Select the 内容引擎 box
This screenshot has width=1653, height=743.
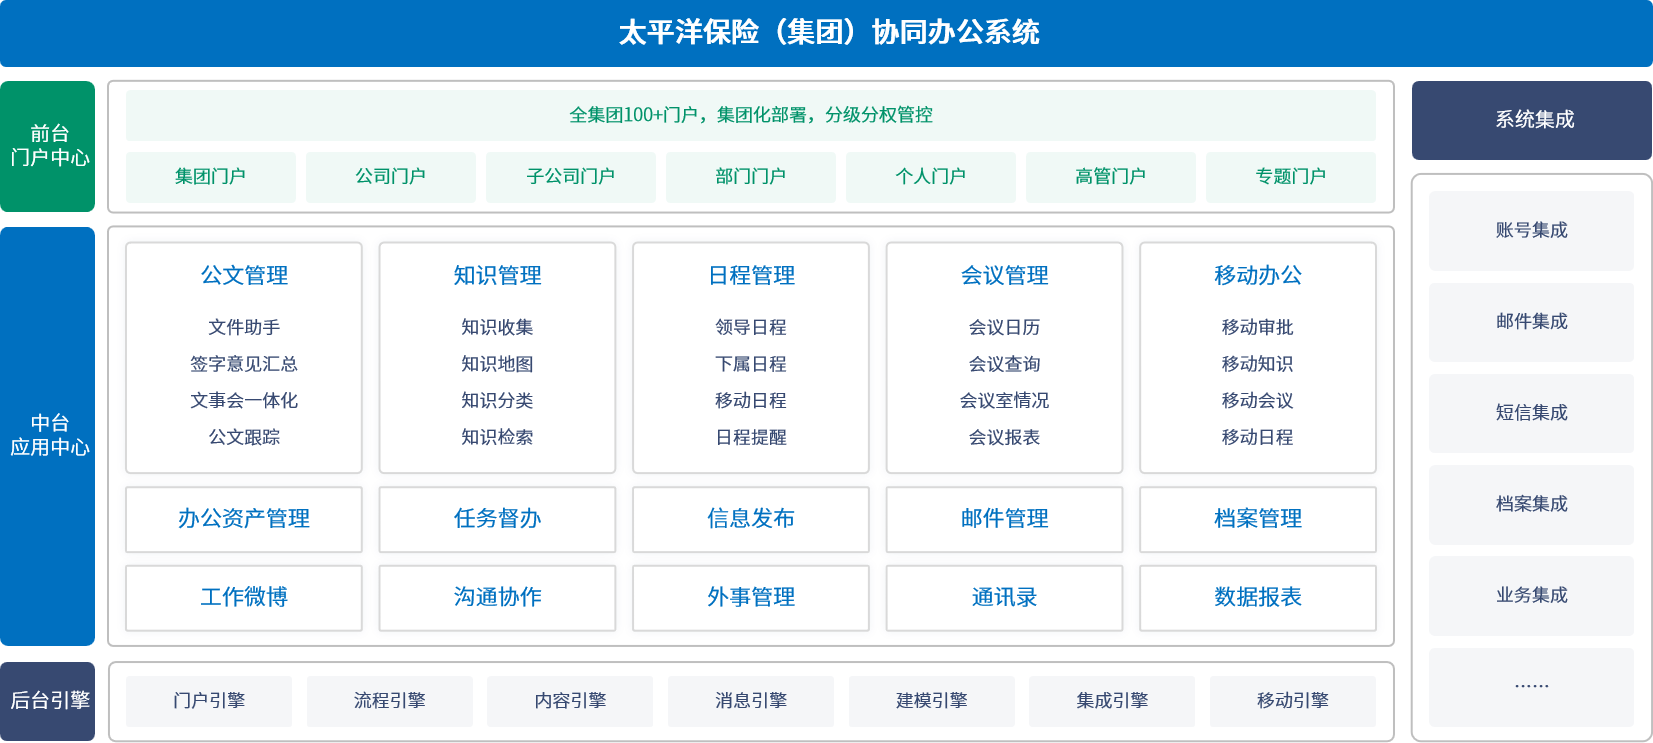[x=570, y=701]
